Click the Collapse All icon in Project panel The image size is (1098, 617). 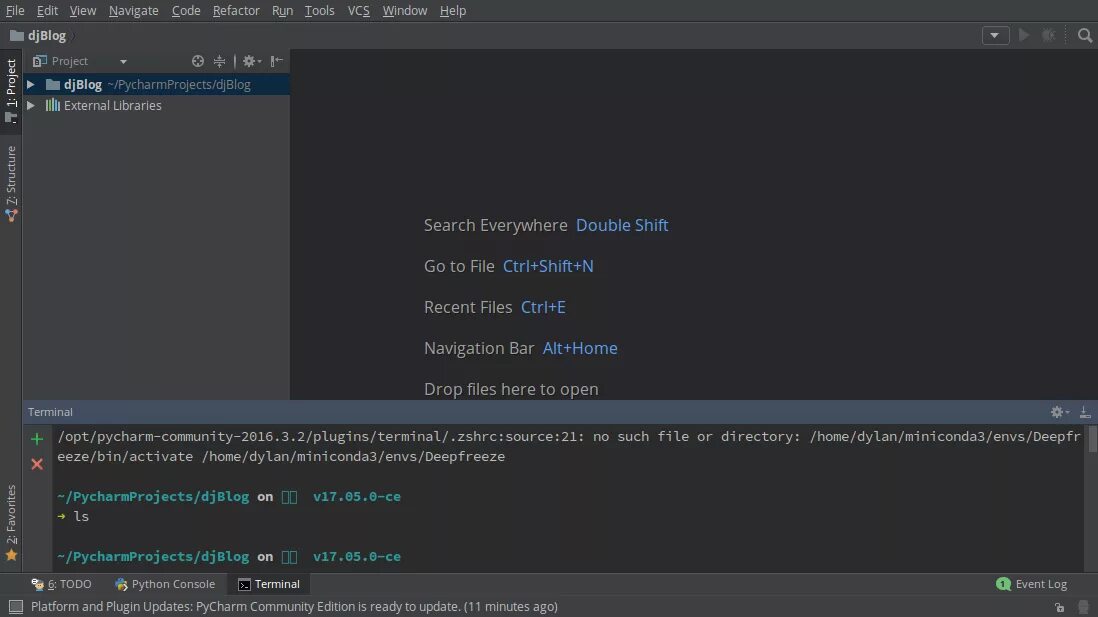tap(219, 62)
